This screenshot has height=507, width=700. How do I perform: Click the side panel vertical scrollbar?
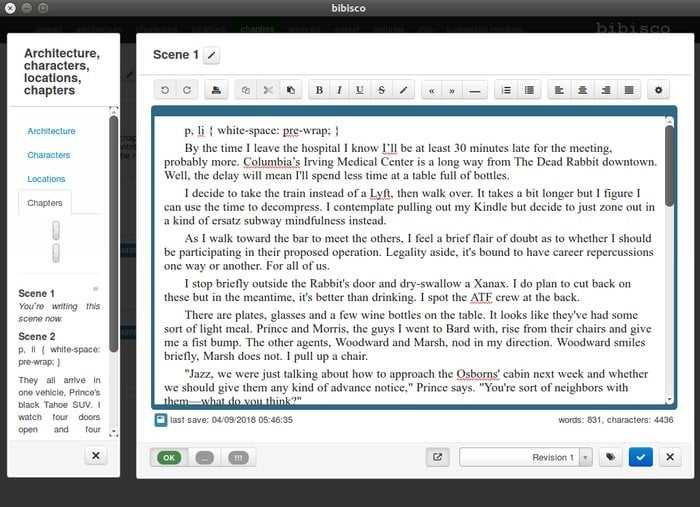pos(113,234)
